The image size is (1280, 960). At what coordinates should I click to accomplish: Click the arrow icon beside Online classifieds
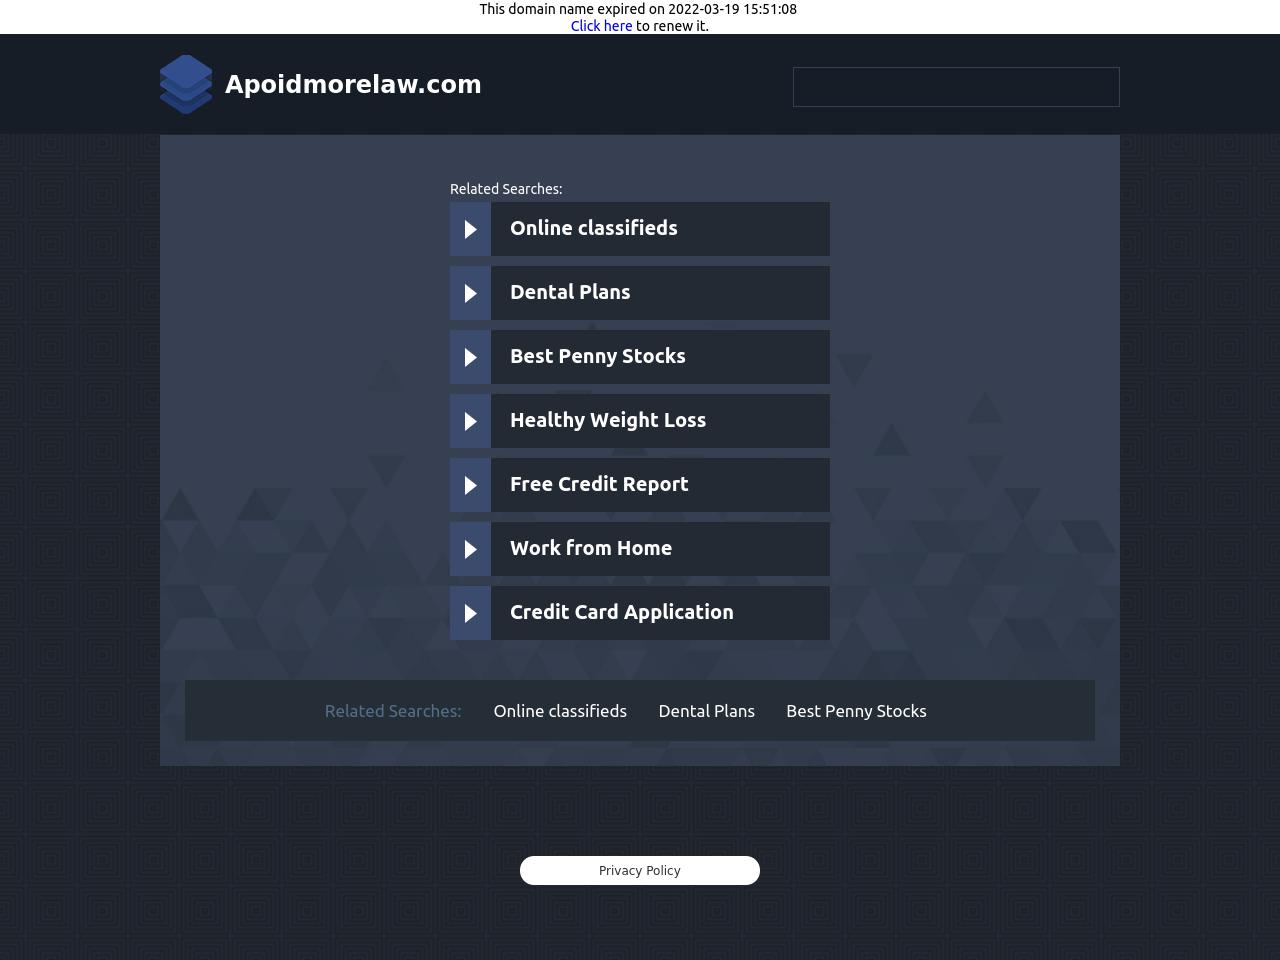click(470, 229)
